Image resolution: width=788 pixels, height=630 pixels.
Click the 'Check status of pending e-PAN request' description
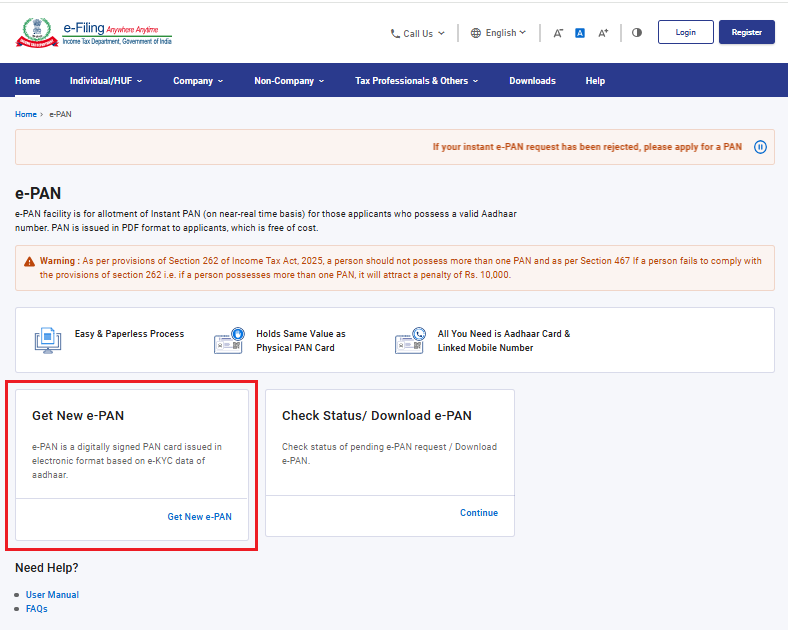[x=389, y=454]
